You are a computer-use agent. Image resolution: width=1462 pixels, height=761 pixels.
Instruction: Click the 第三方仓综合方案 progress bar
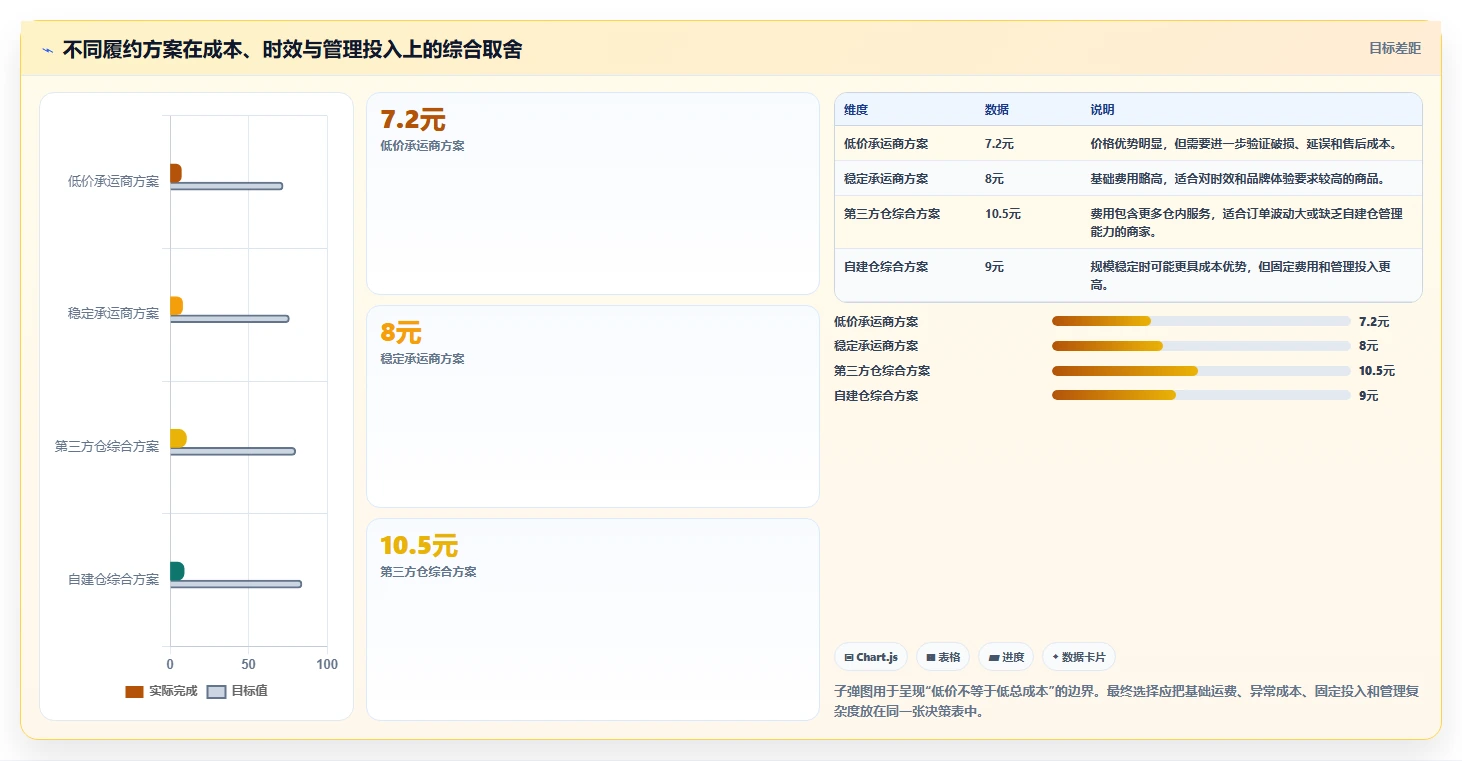pyautogui.click(x=1201, y=371)
